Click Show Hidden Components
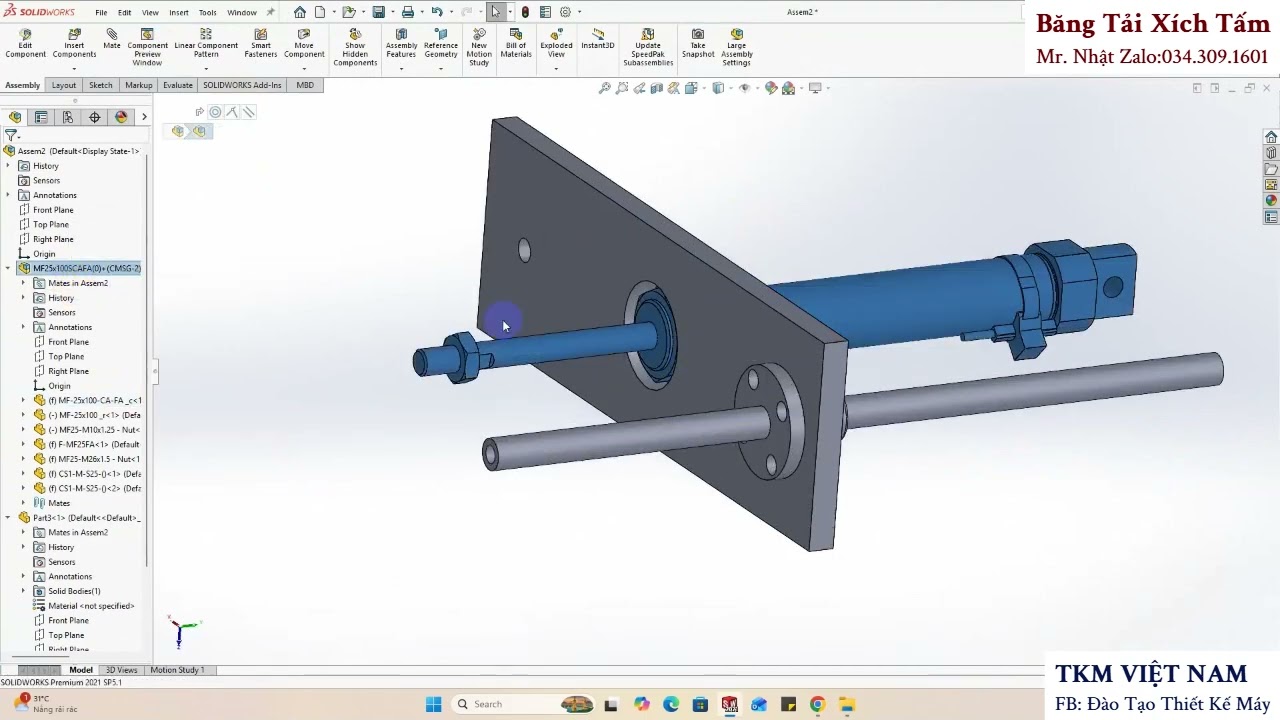 [355, 48]
